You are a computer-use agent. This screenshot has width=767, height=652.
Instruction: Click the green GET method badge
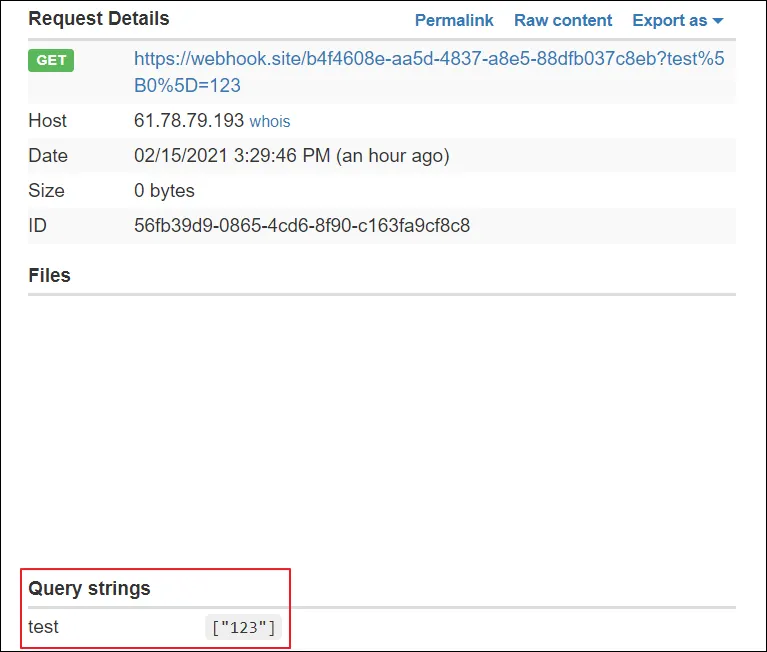point(51,60)
